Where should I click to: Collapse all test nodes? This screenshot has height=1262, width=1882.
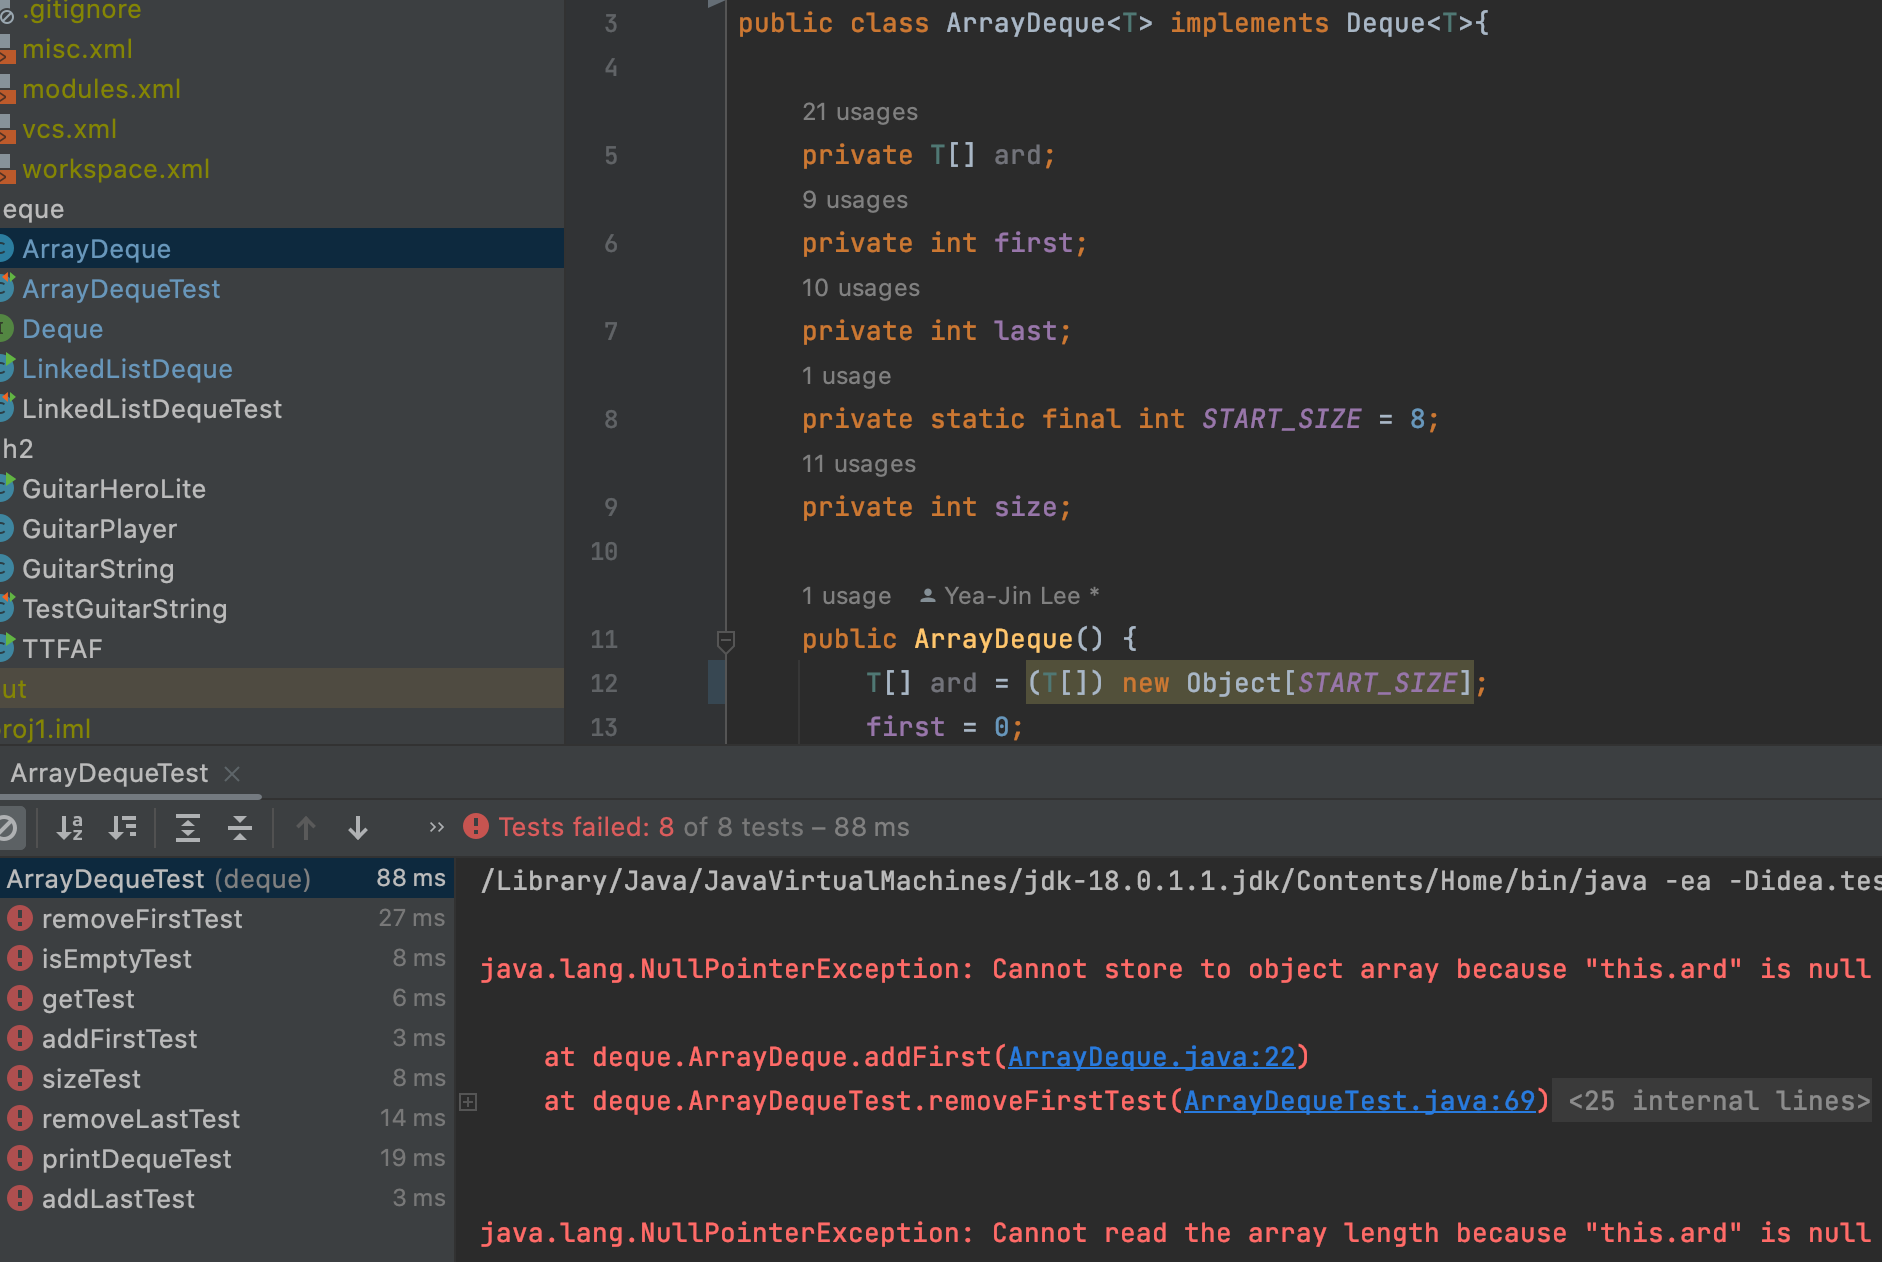pyautogui.click(x=240, y=828)
